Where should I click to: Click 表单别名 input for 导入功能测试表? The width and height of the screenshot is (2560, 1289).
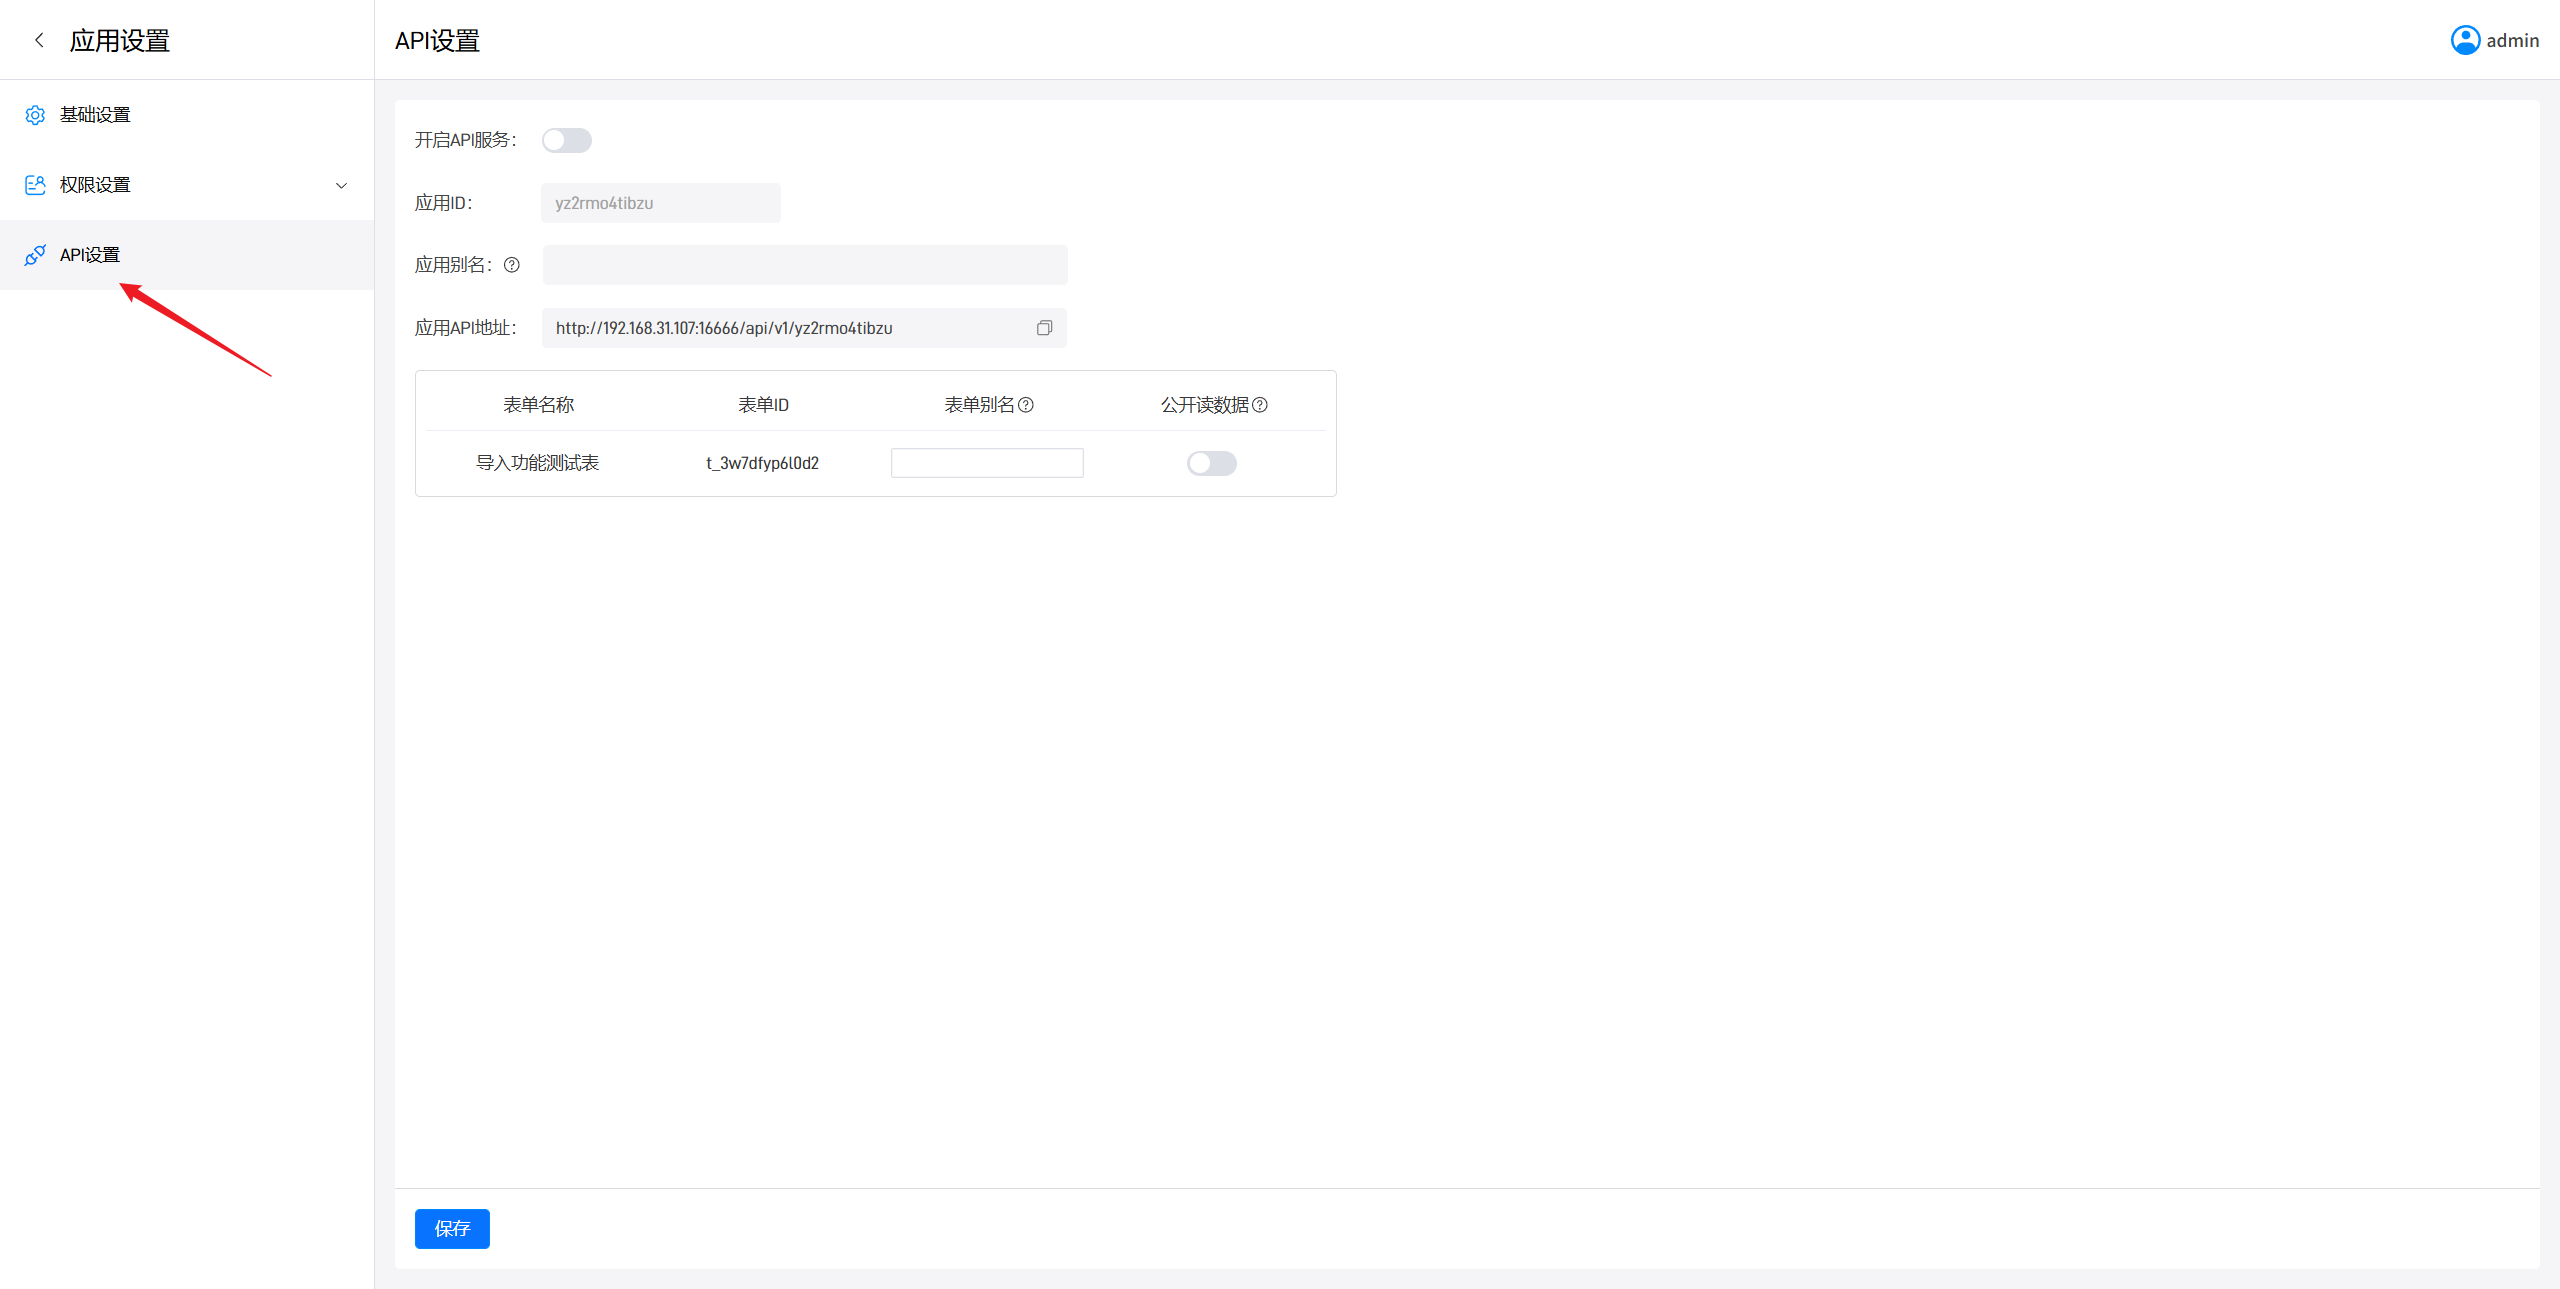(x=987, y=463)
